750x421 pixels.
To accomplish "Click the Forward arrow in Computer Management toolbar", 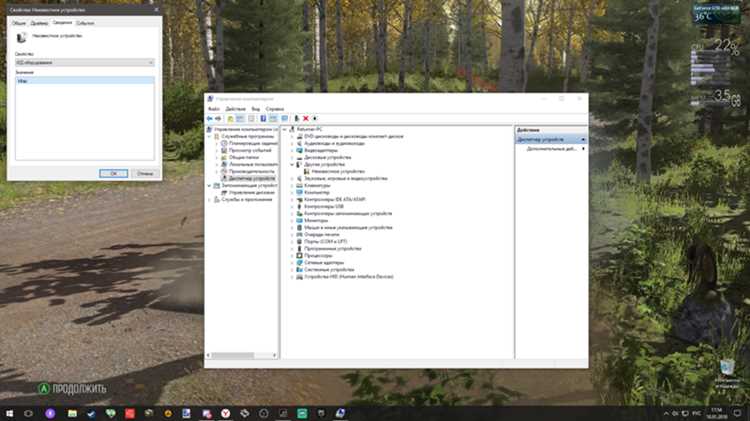I will coord(218,119).
